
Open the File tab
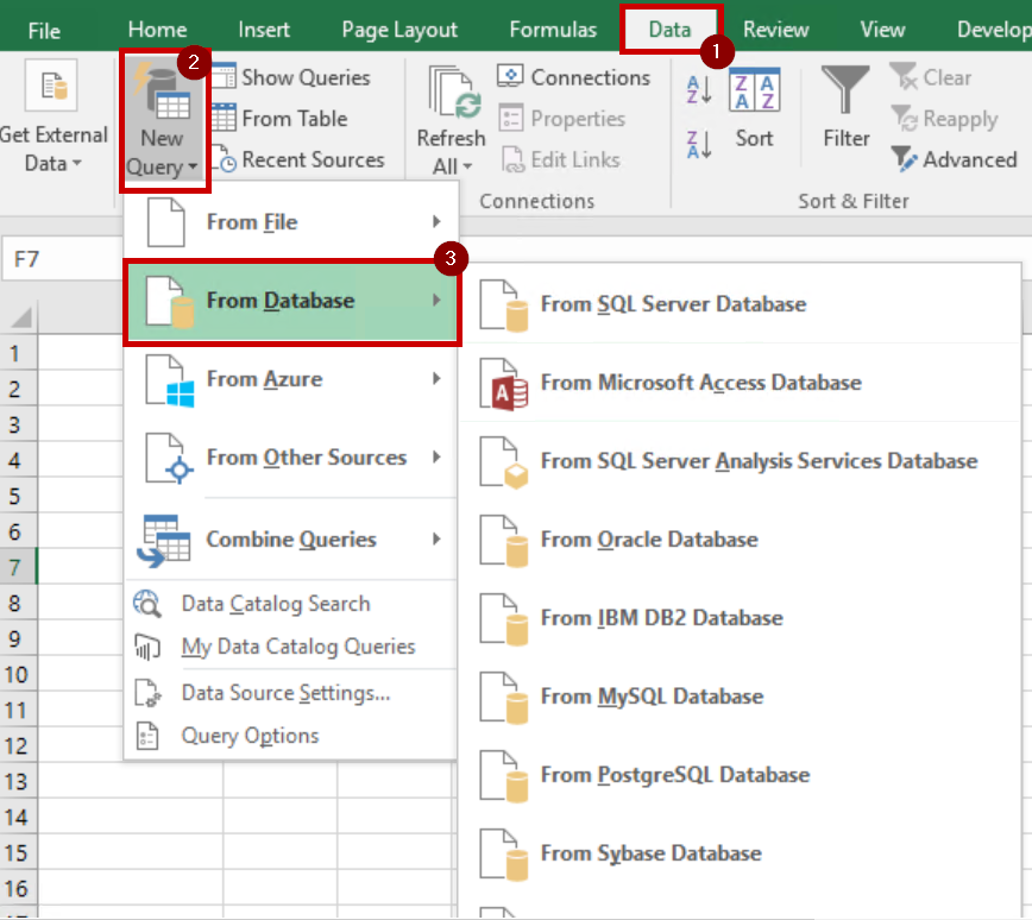(x=44, y=30)
